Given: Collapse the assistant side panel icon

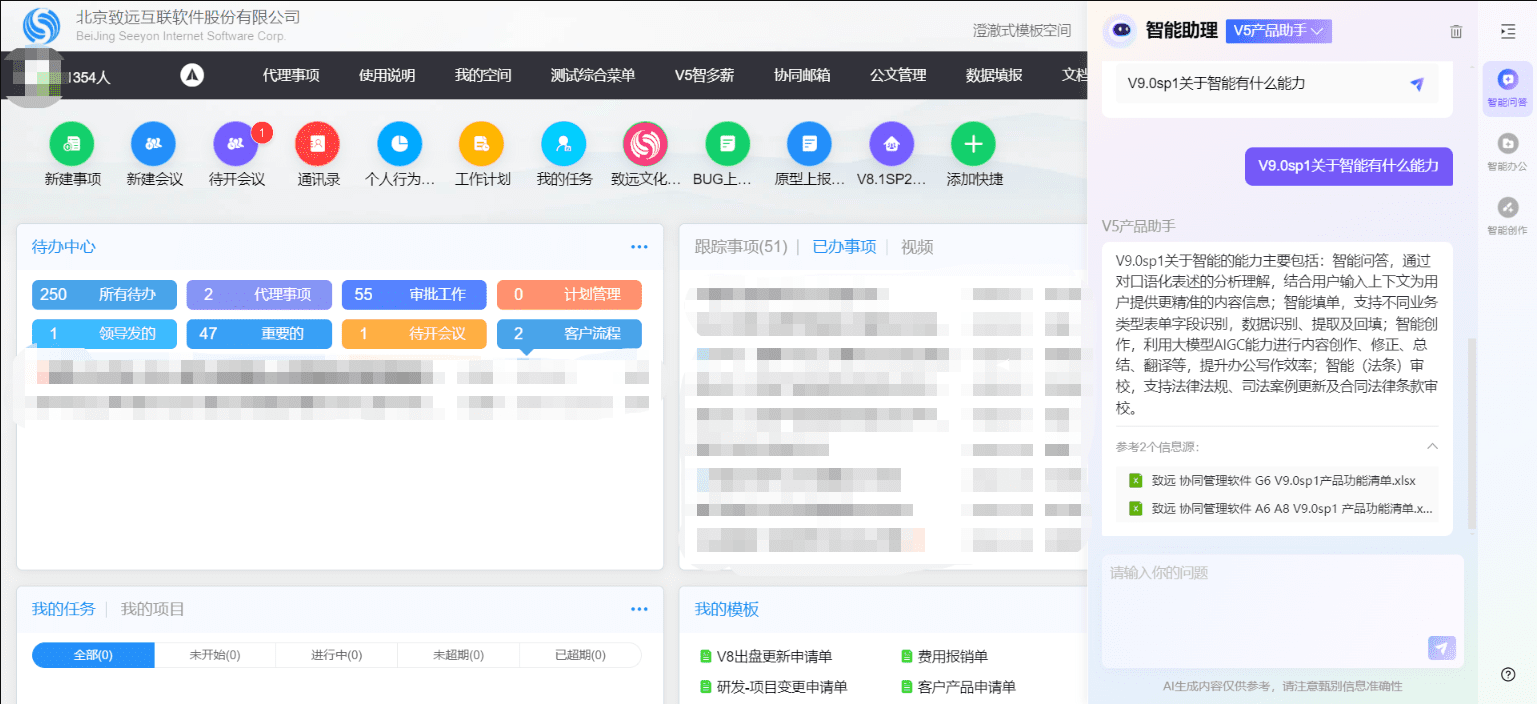Looking at the screenshot, I should (x=1508, y=32).
